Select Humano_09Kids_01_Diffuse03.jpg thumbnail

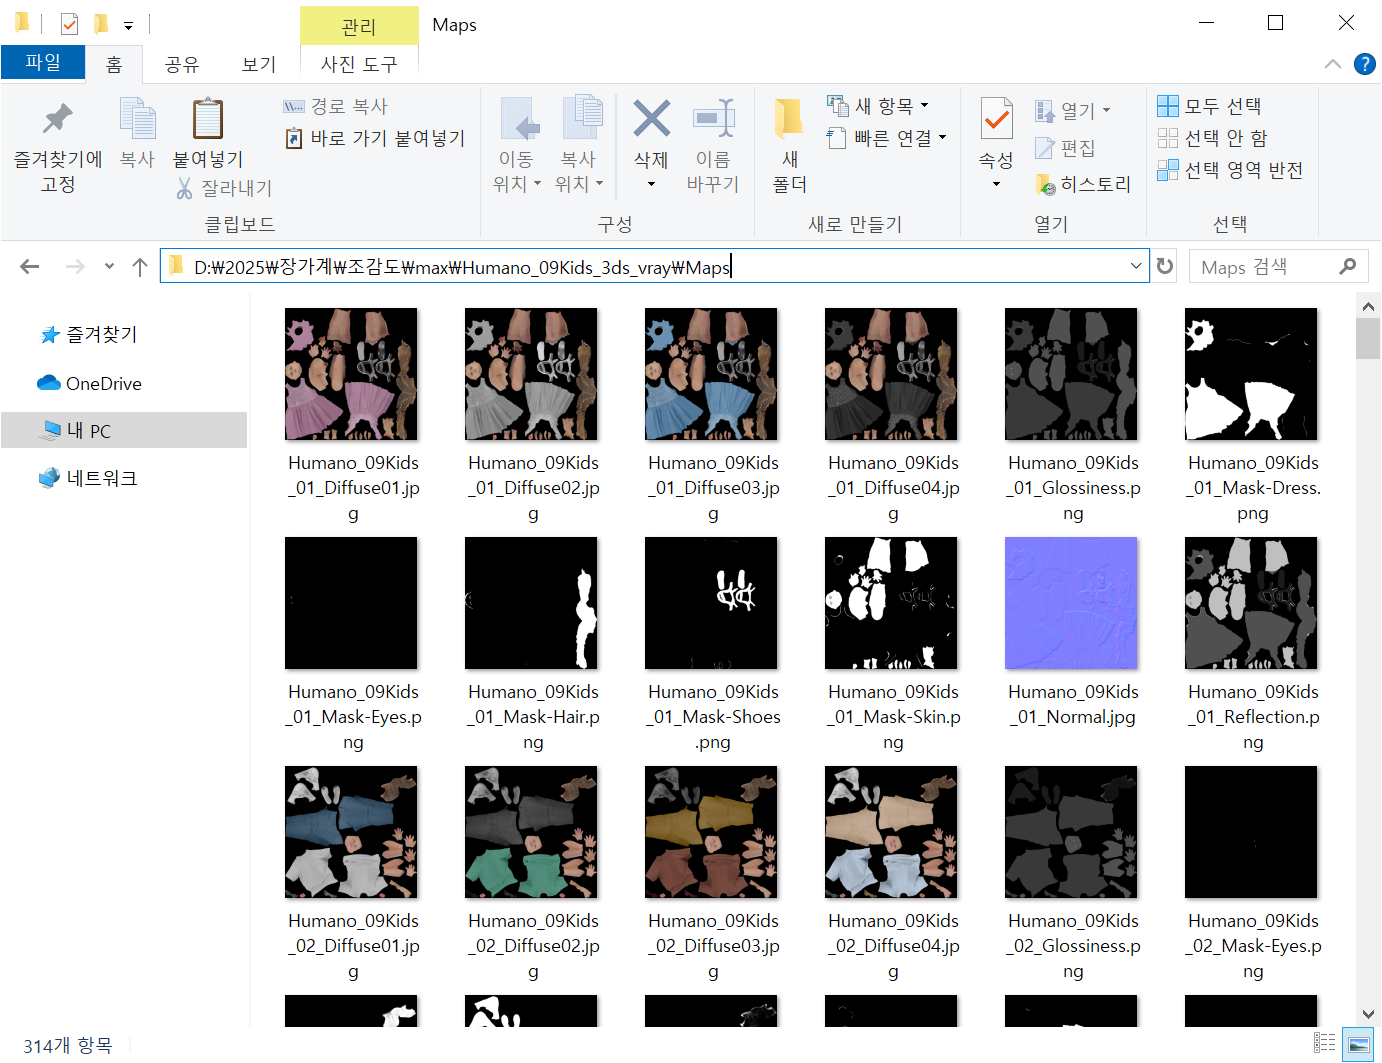pos(711,374)
